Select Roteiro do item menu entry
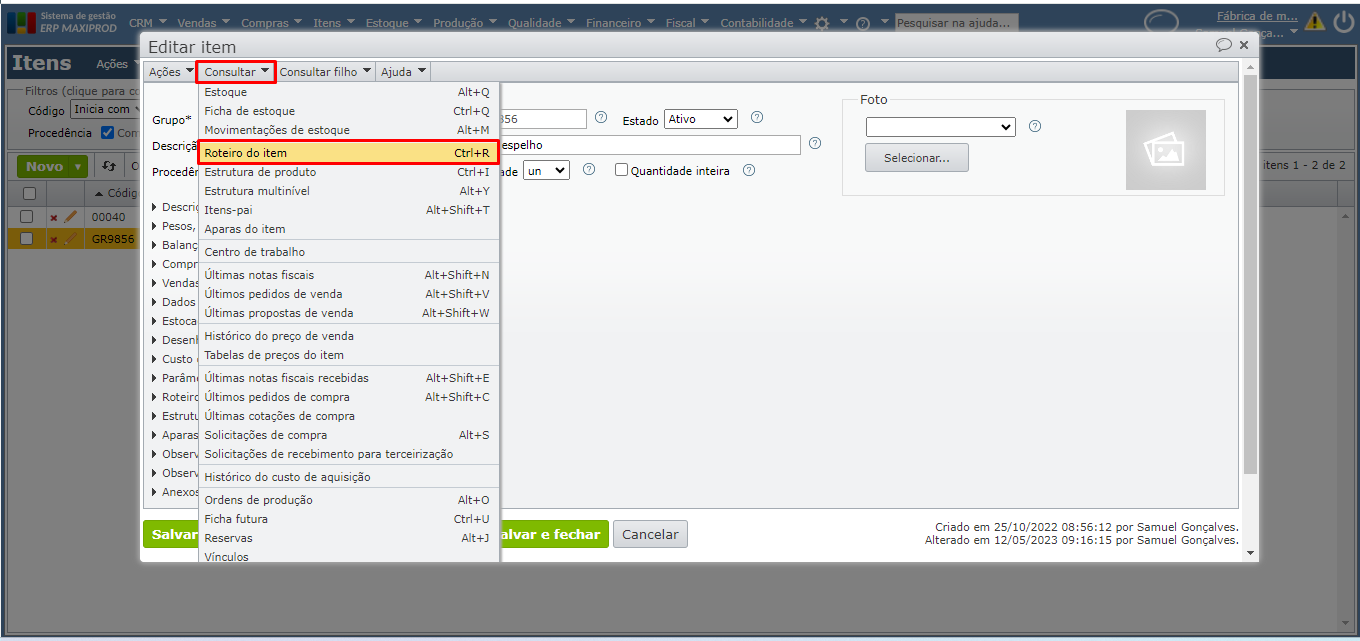The width and height of the screenshot is (1360, 641). 348,153
